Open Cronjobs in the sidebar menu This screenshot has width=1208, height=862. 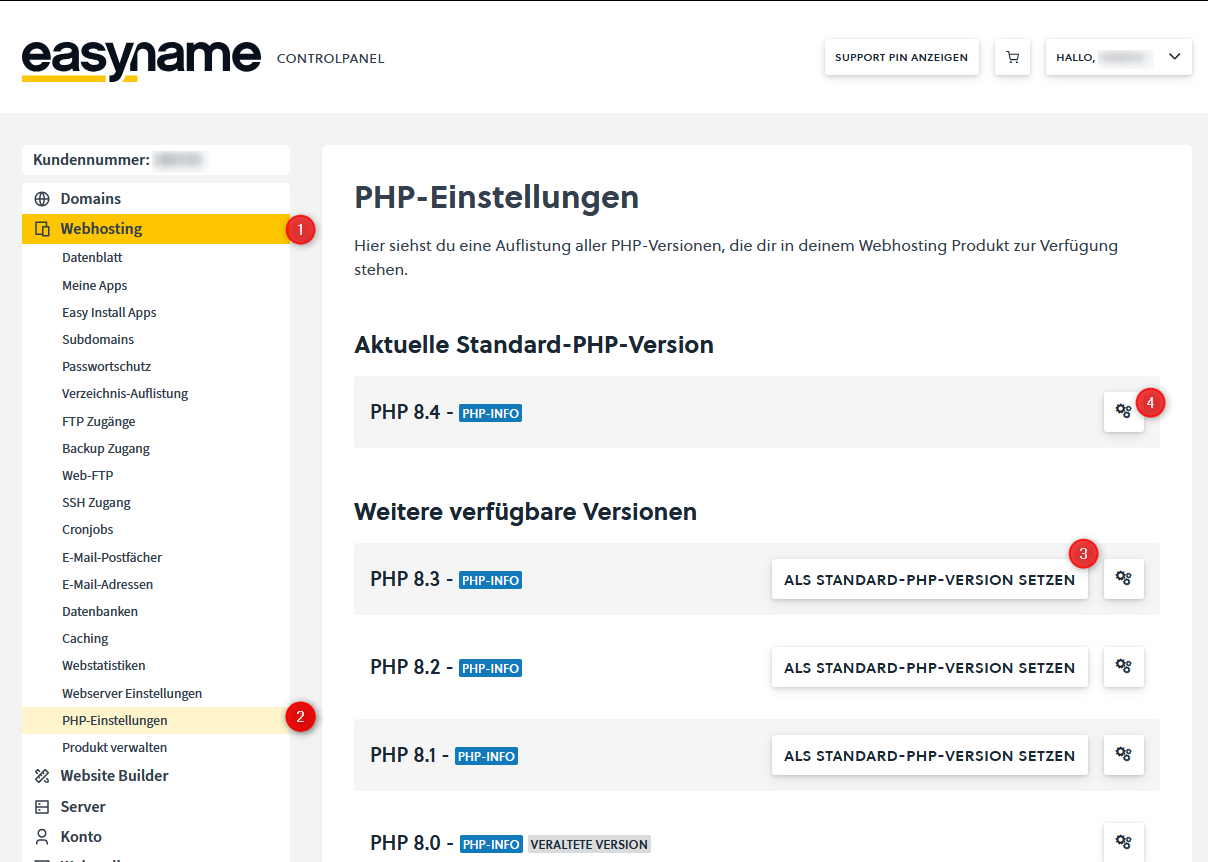tap(87, 530)
